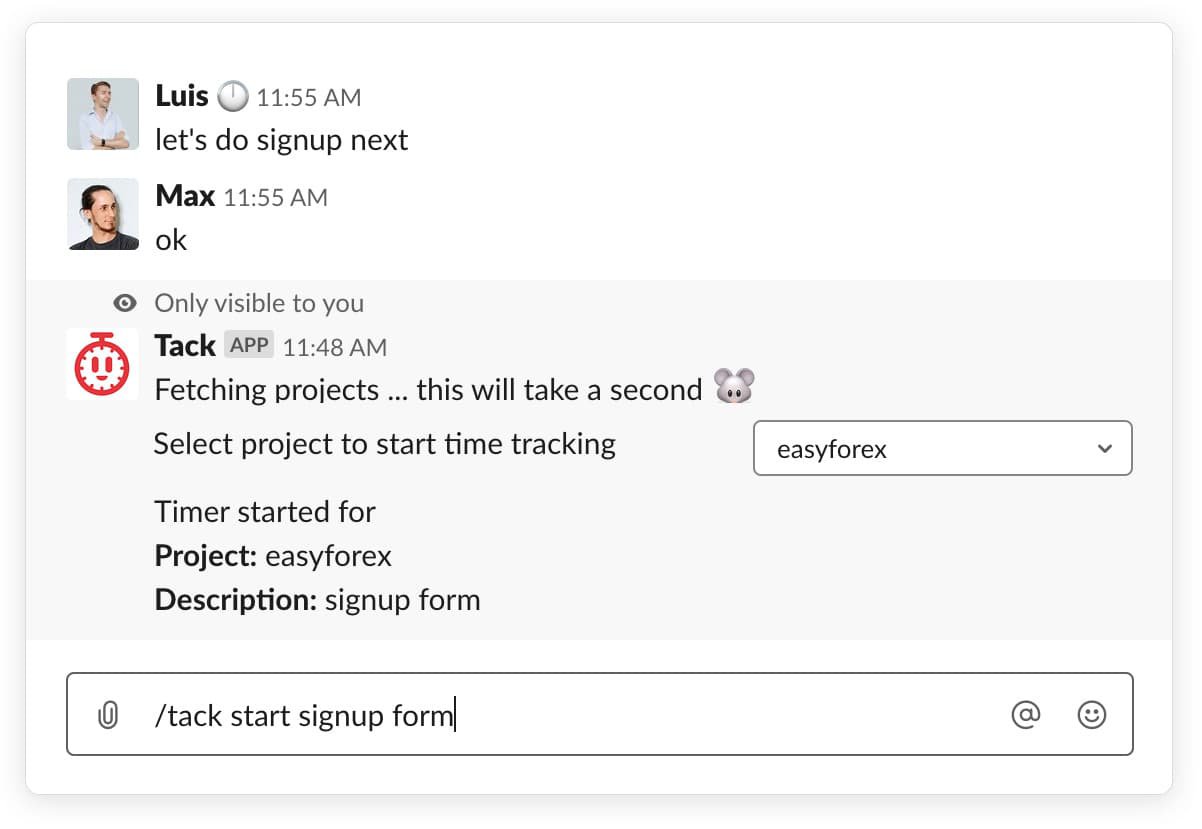This screenshot has width=1202, height=829.
Task: Open the @ mention picker
Action: [1026, 714]
